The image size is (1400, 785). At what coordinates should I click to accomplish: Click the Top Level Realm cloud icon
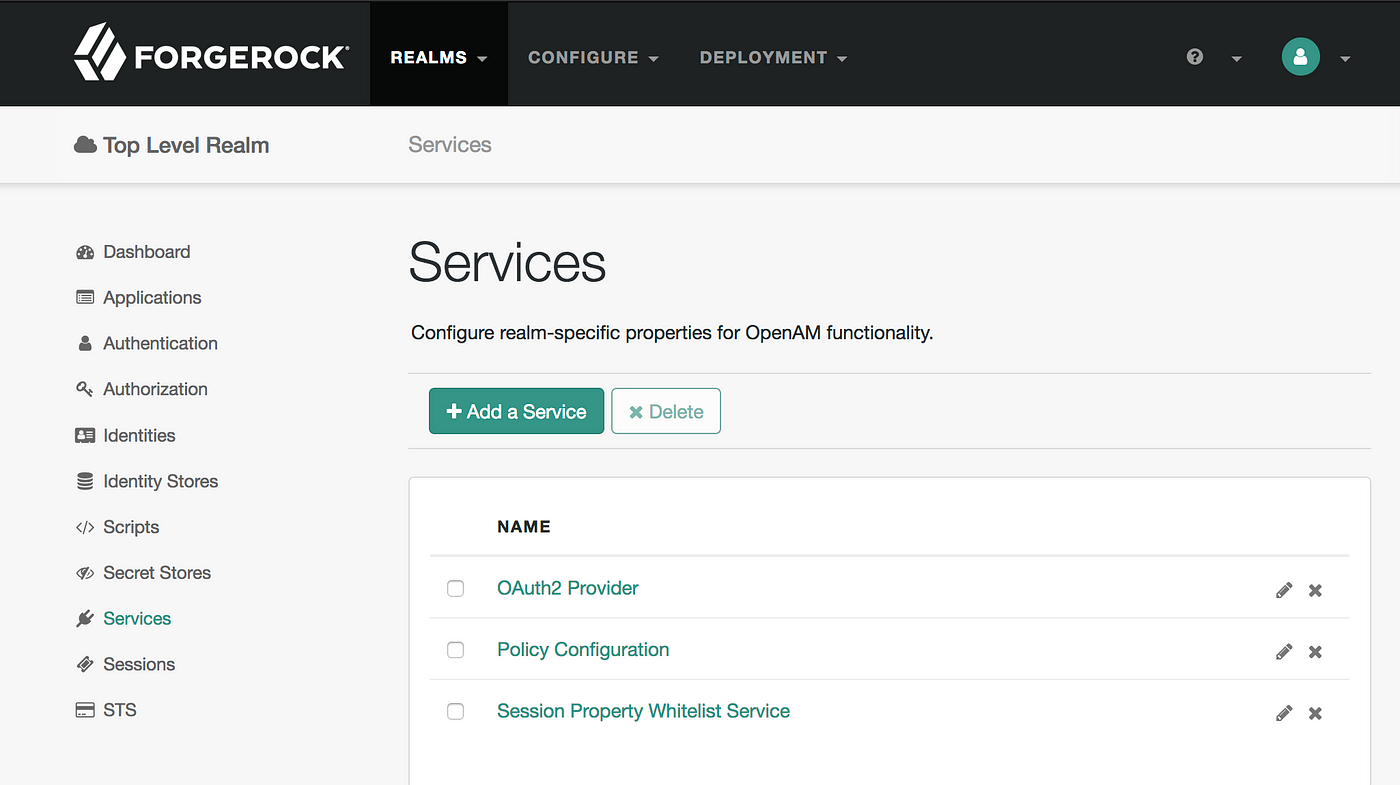(85, 145)
